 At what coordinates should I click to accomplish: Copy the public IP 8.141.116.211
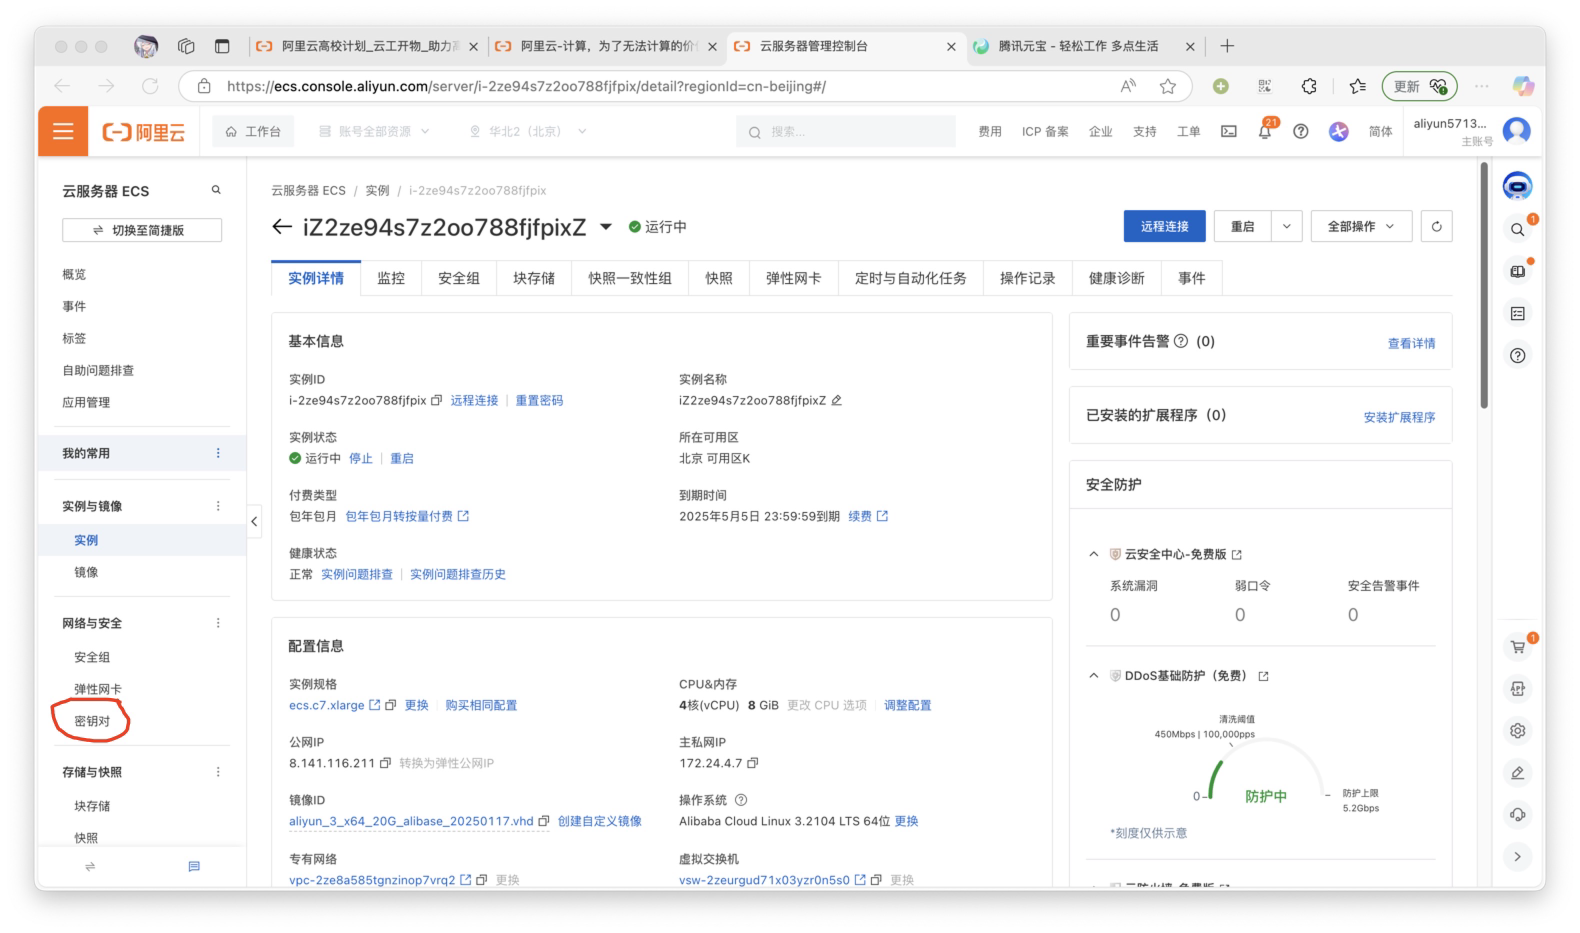(385, 763)
